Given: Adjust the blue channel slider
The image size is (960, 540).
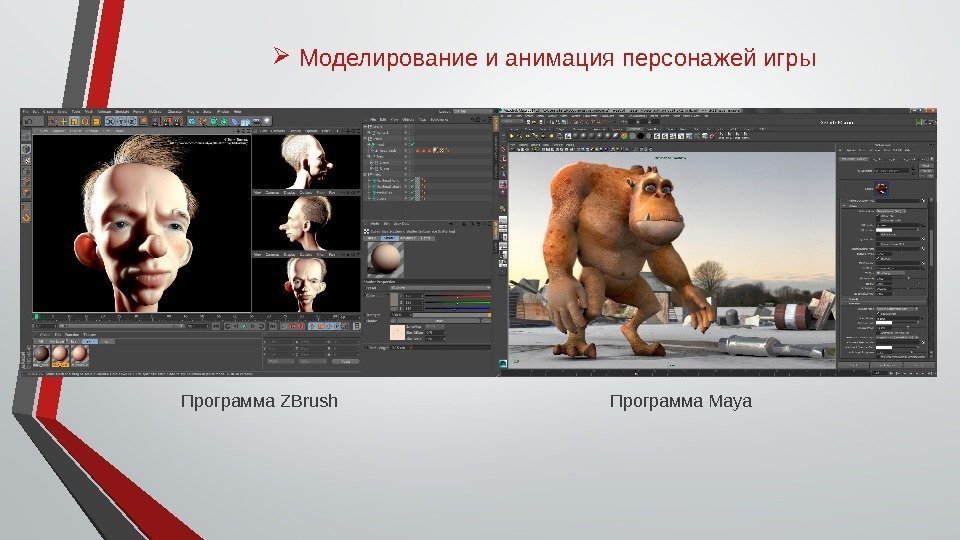Looking at the screenshot, I should pyautogui.click(x=458, y=309).
